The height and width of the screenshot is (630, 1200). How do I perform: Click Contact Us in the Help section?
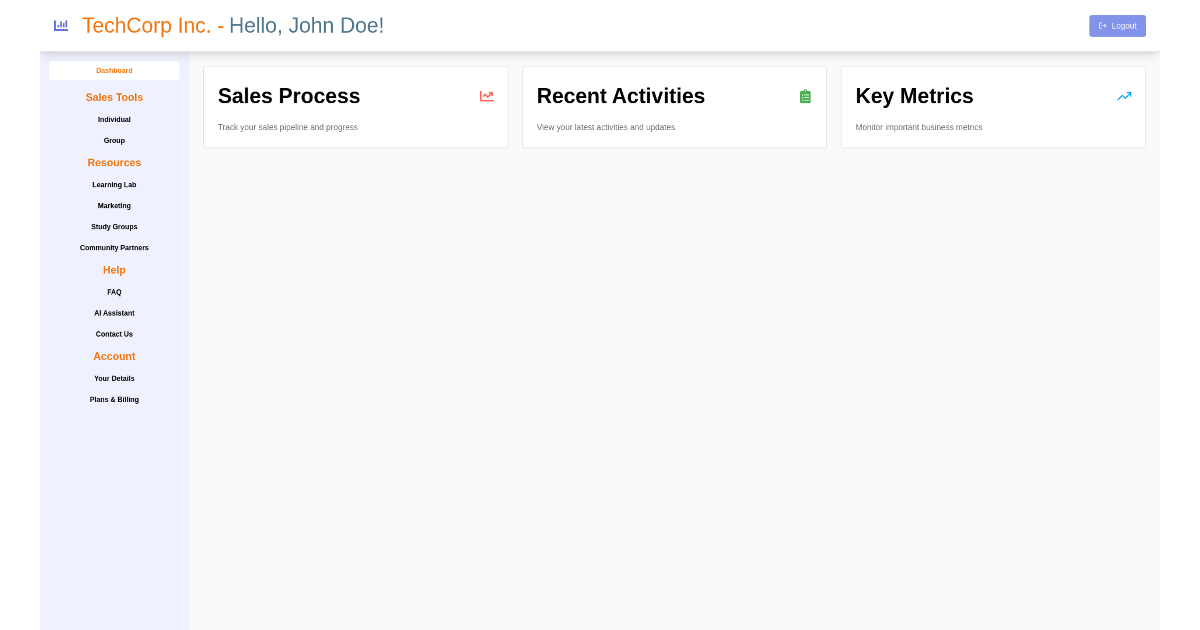(x=114, y=334)
